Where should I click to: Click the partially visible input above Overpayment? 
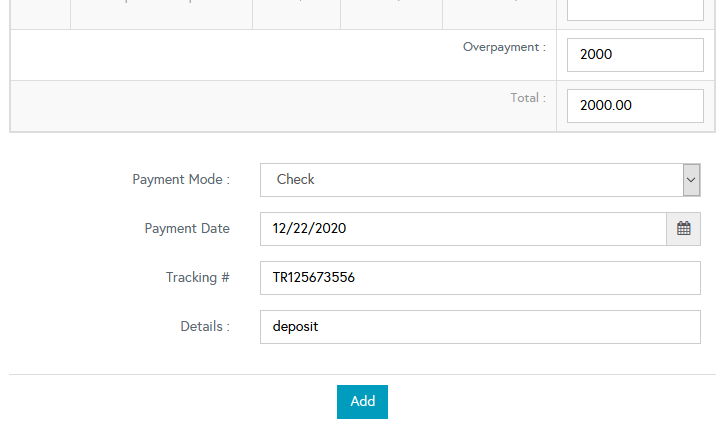635,10
